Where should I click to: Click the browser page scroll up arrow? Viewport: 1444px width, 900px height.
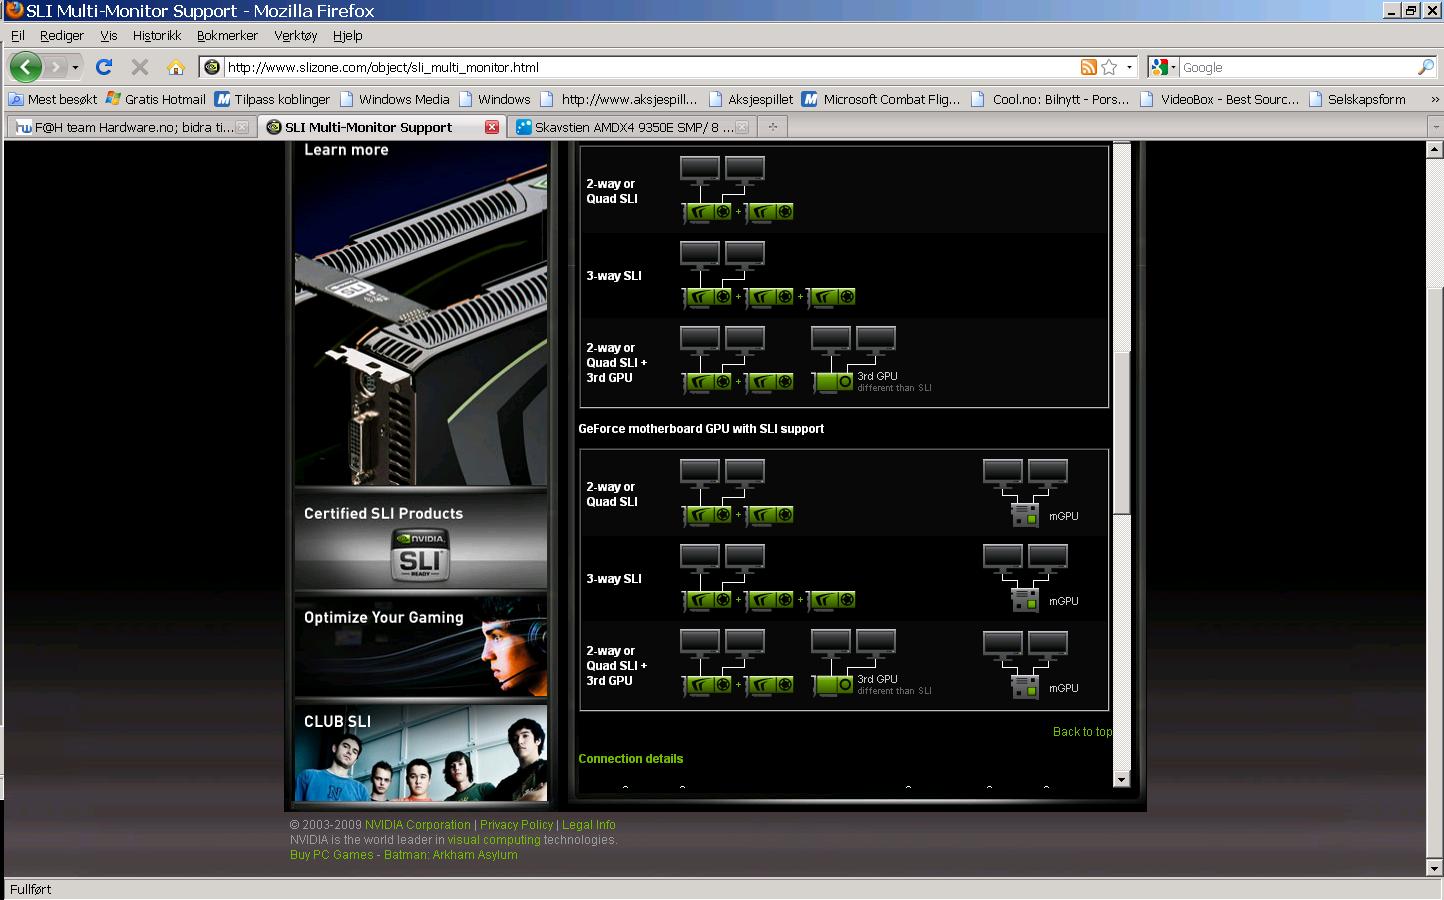click(x=1435, y=149)
